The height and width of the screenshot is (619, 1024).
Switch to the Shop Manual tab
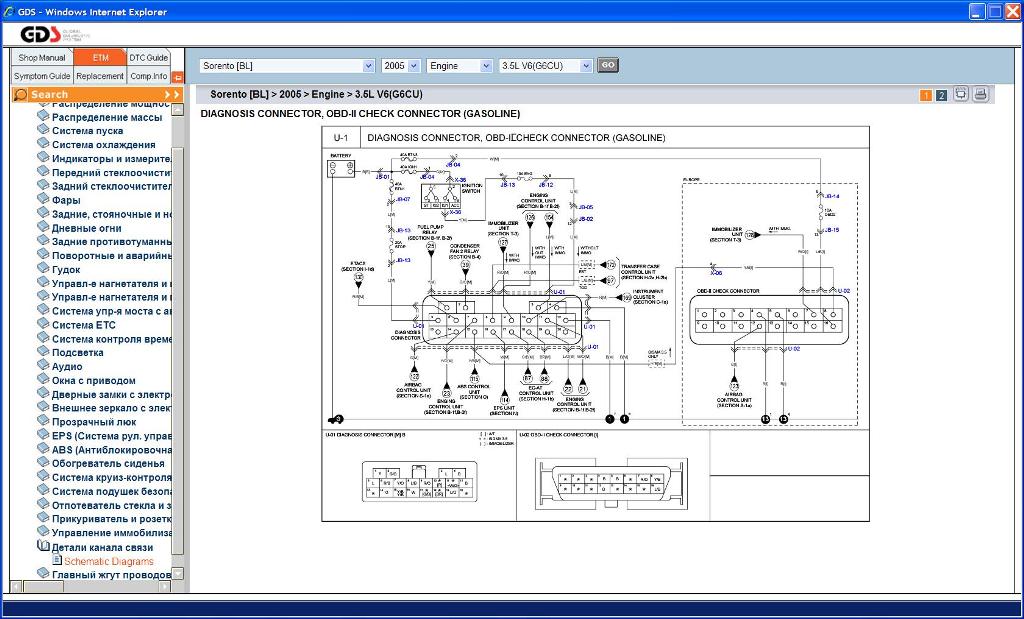[42, 58]
